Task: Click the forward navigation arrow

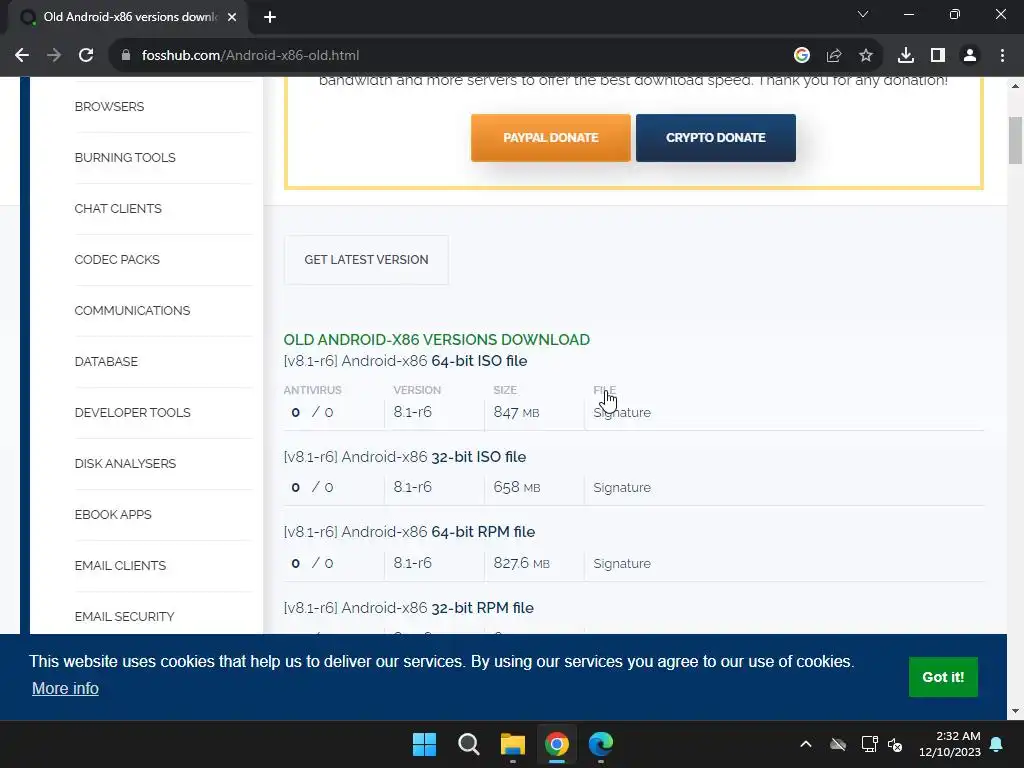Action: click(x=54, y=56)
